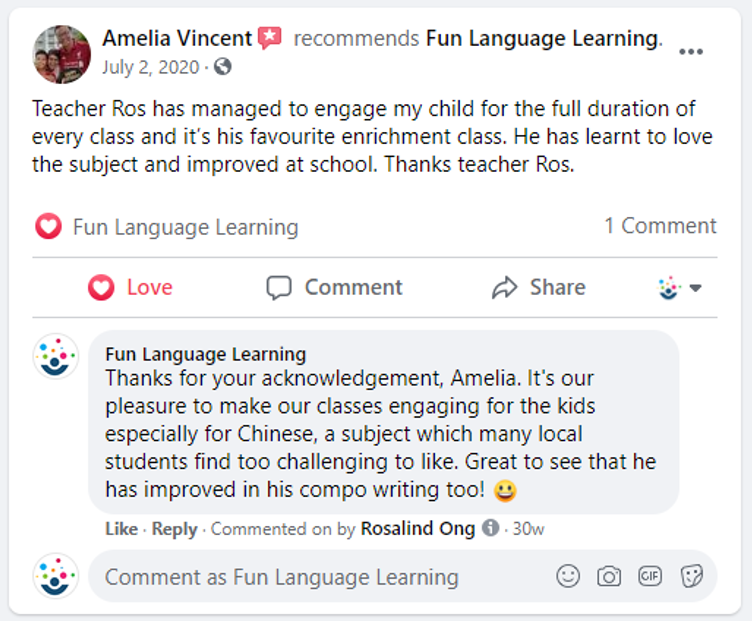752x621 pixels.
Task: Click Amelia Vincent's profile picture thumbnail
Action: click(x=63, y=54)
